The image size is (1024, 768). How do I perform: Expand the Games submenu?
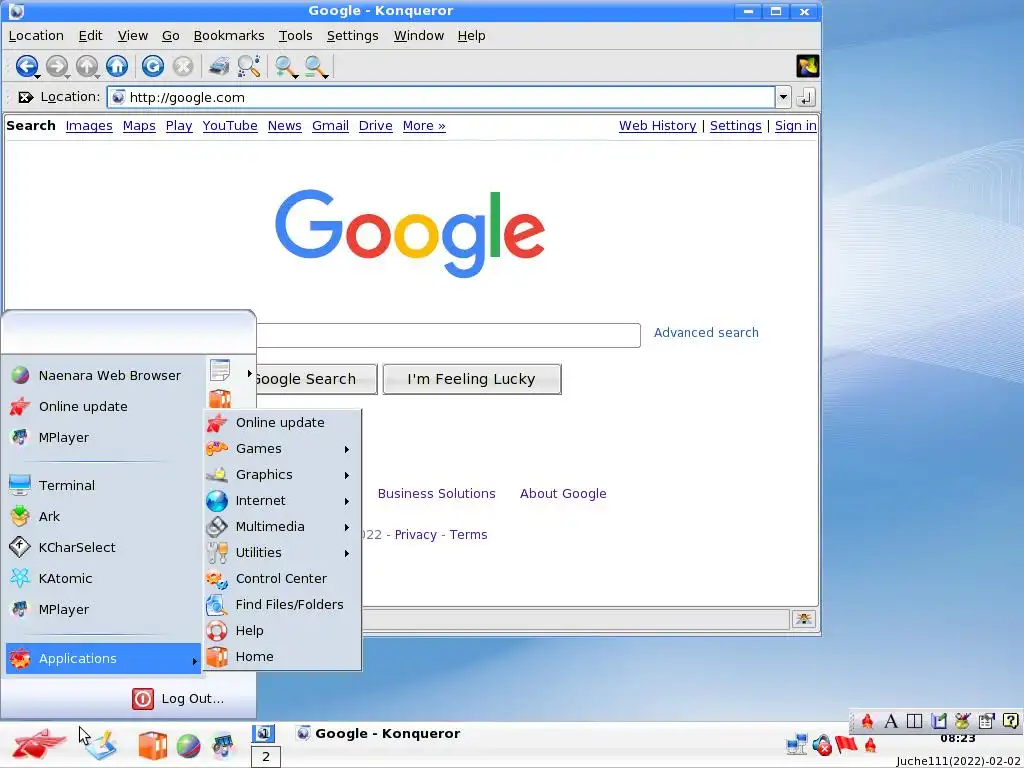tap(282, 449)
